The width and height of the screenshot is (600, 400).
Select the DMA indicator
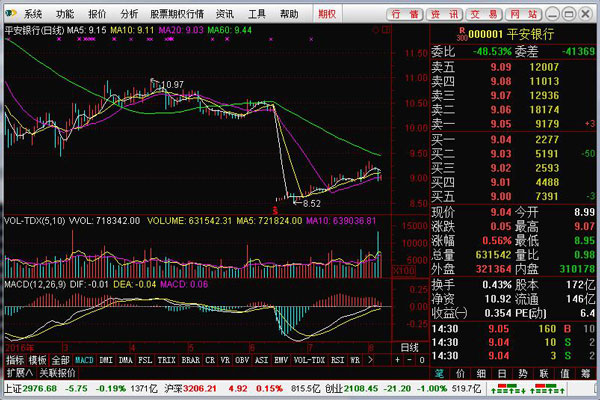pyautogui.click(x=126, y=360)
